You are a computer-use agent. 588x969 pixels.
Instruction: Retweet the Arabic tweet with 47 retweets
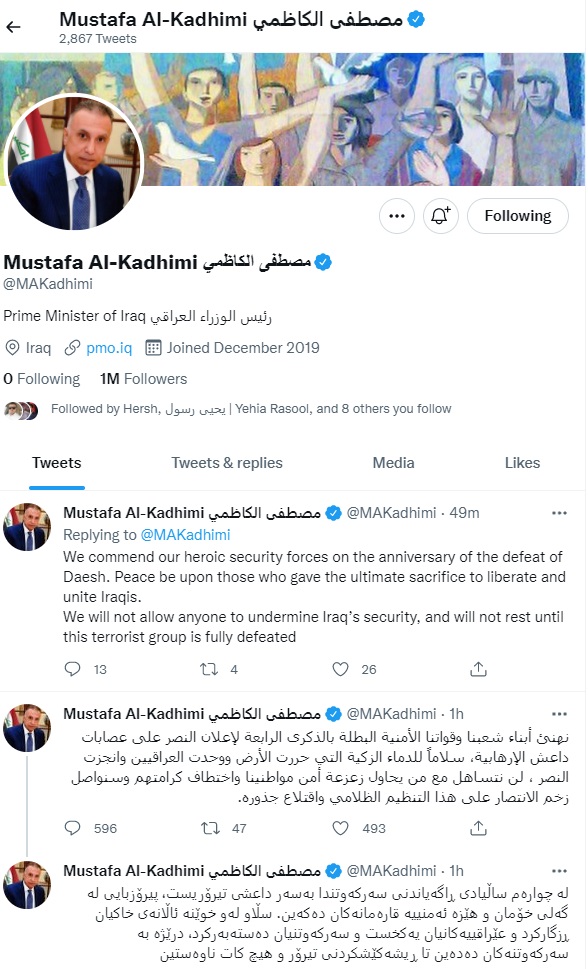tap(210, 827)
